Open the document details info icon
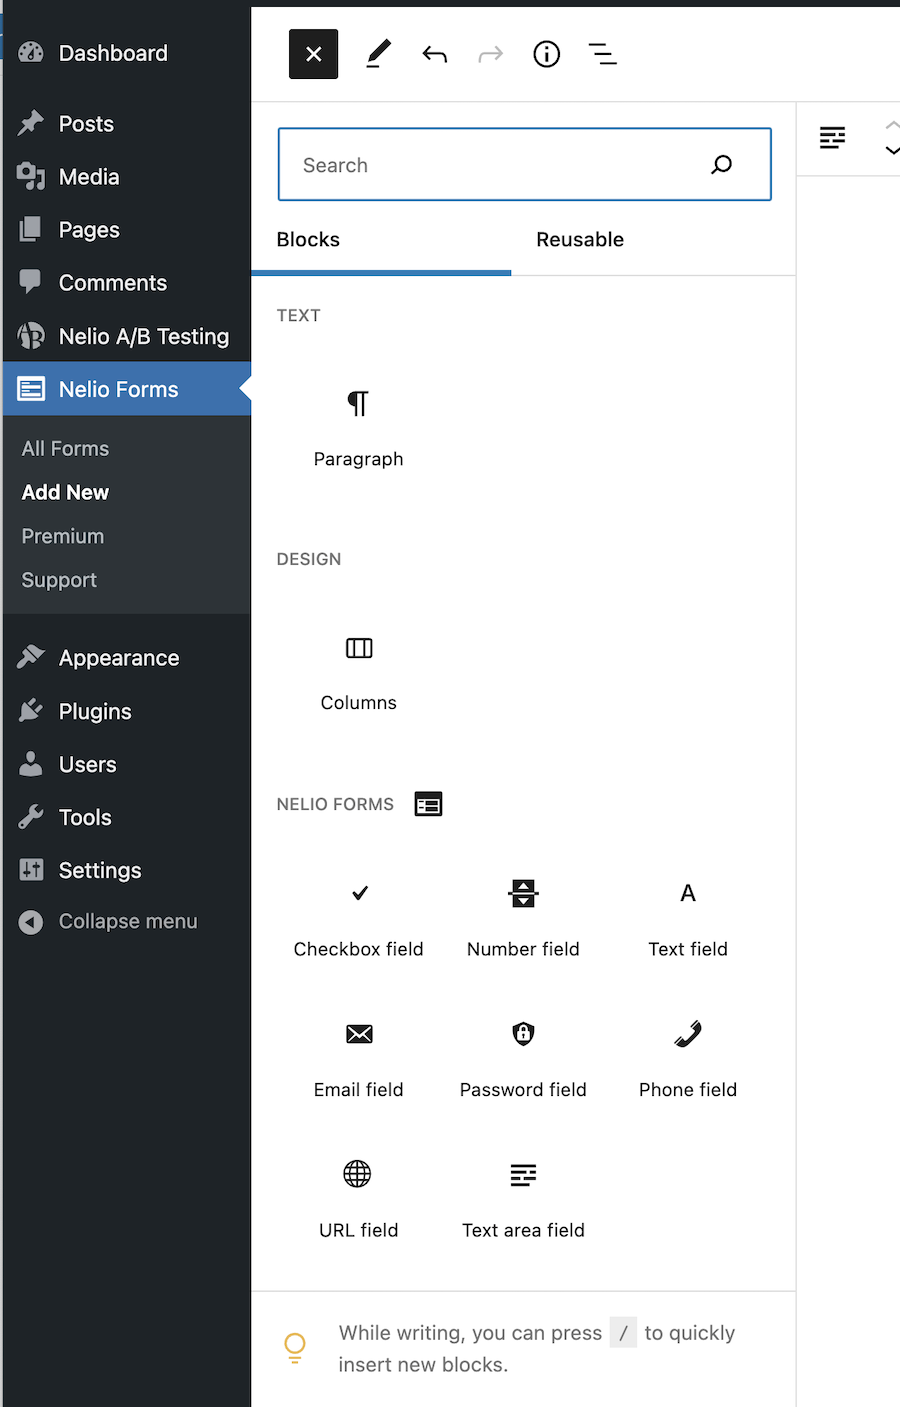900x1407 pixels. click(x=546, y=54)
